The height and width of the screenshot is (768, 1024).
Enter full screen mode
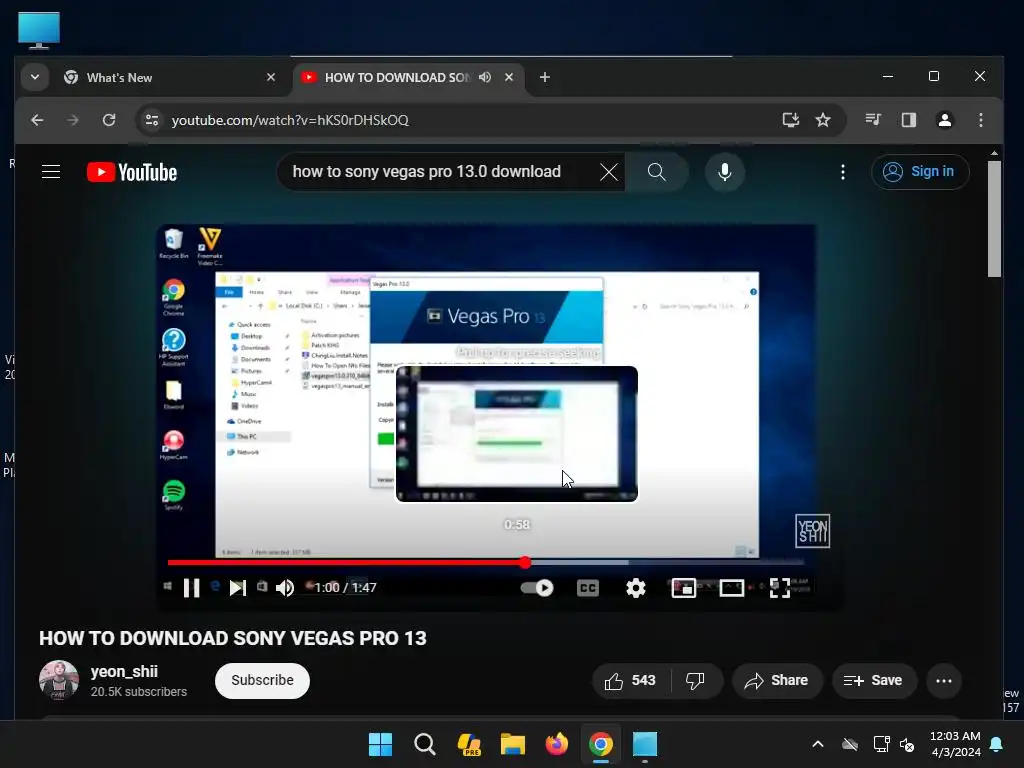point(780,588)
